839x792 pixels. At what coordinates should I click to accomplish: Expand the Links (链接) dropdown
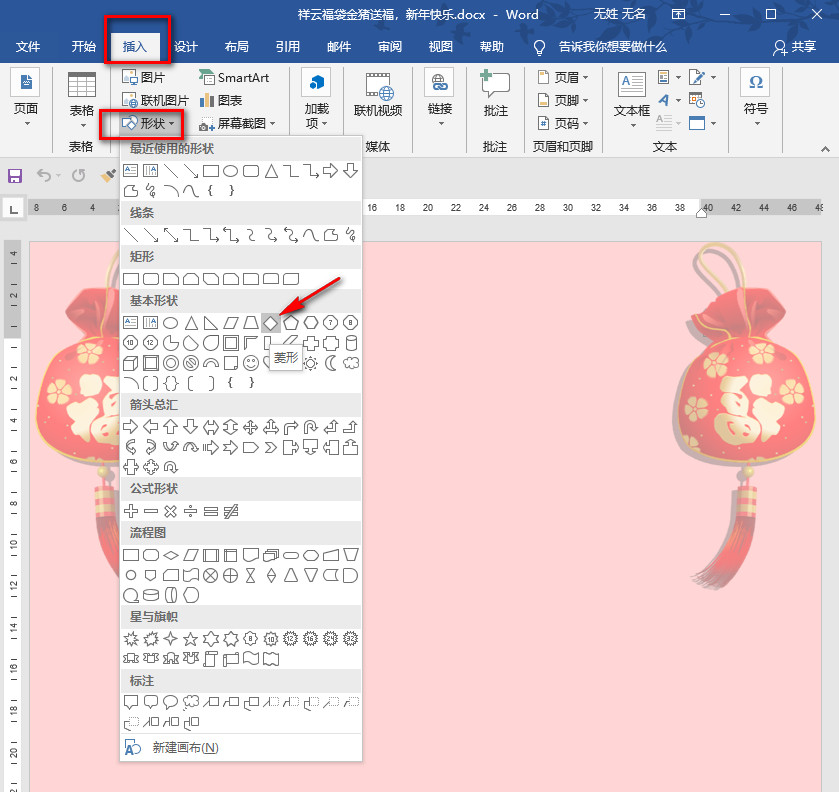pos(440,98)
